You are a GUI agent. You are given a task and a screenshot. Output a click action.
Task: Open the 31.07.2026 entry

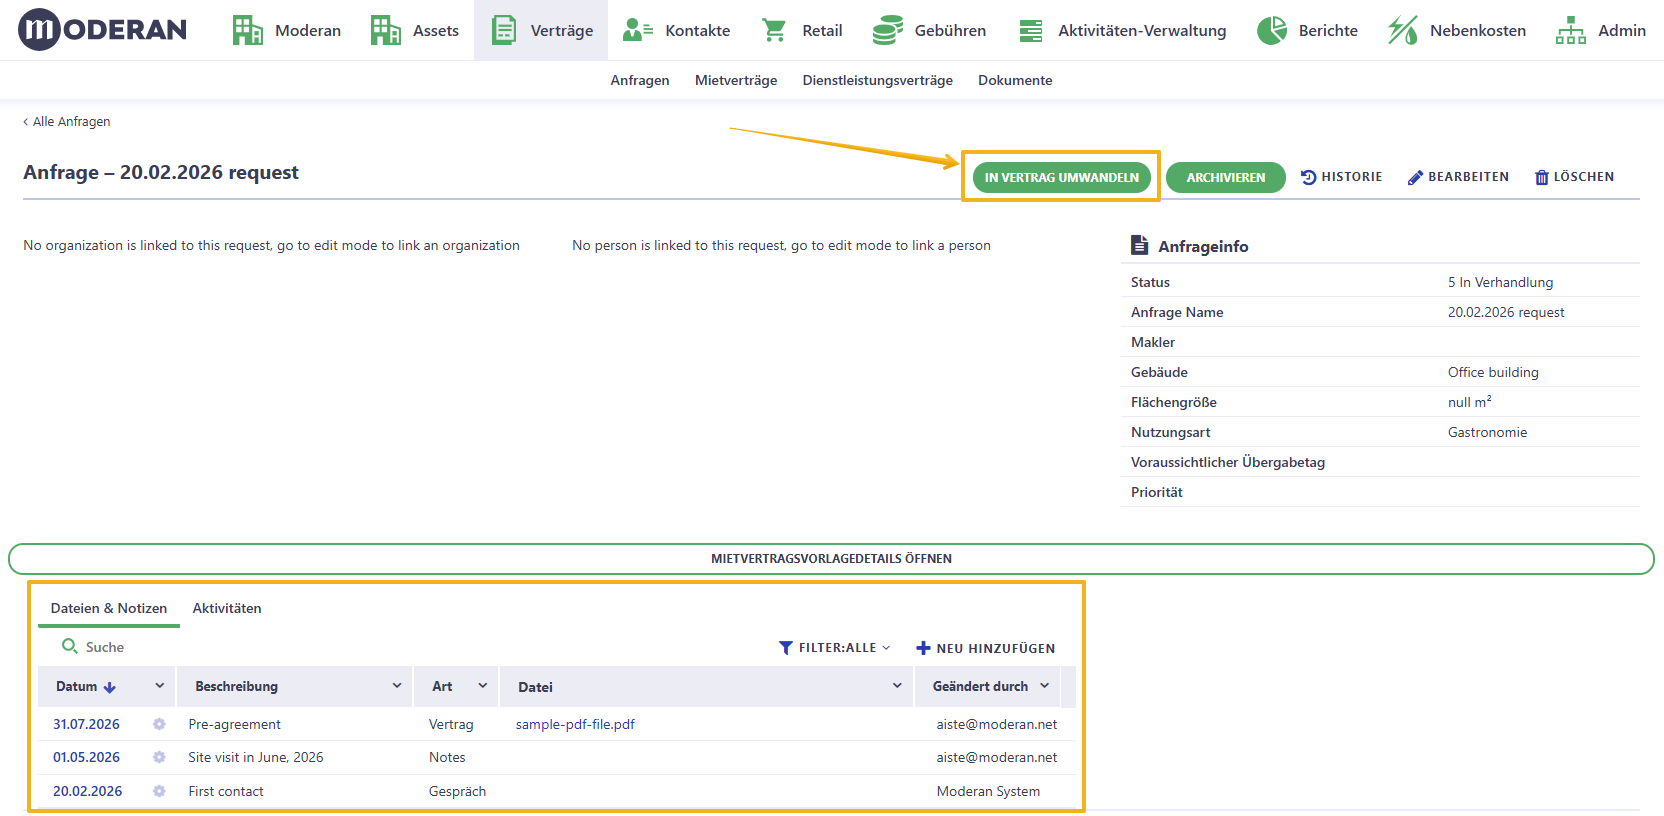[86, 724]
